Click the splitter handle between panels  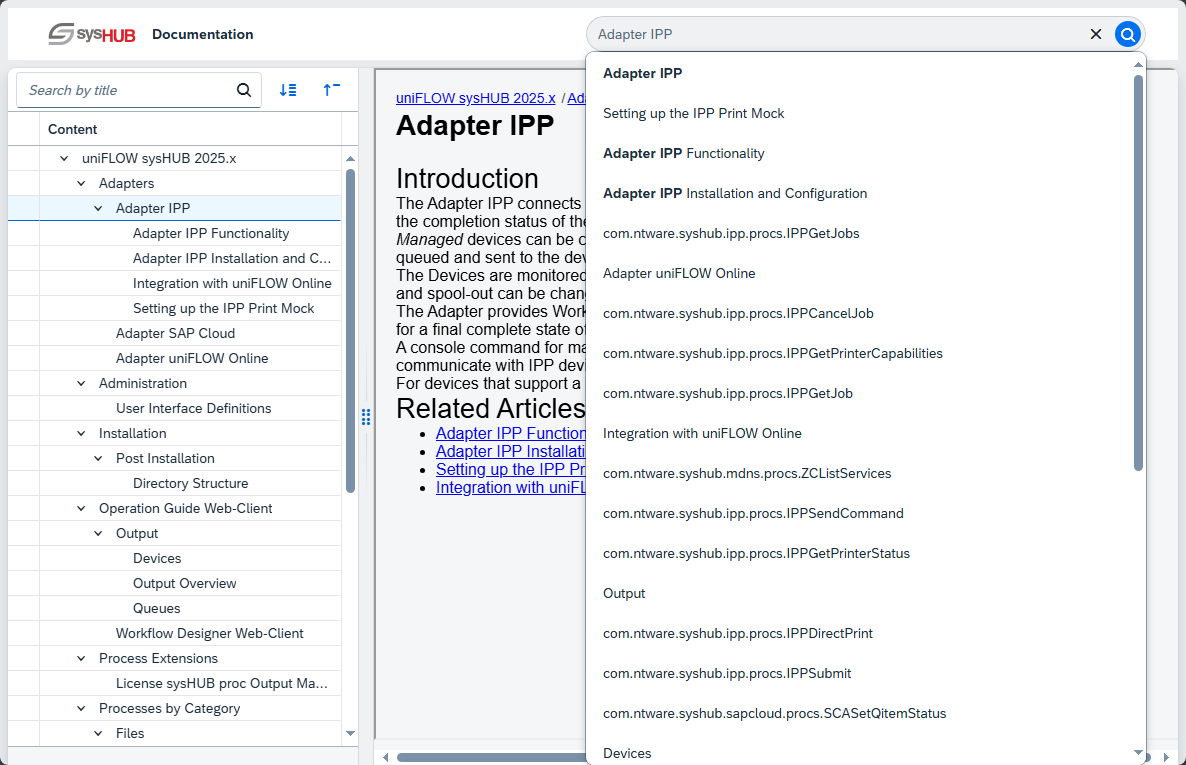[x=366, y=417]
